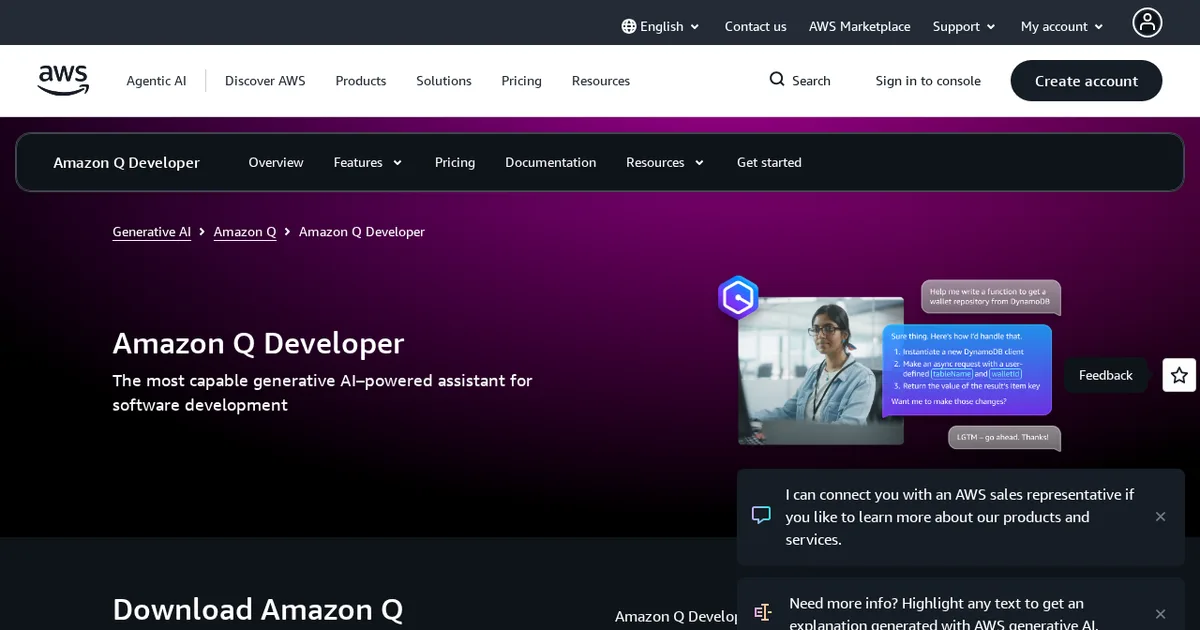Click the AWS logo
1200x630 pixels.
click(63, 80)
